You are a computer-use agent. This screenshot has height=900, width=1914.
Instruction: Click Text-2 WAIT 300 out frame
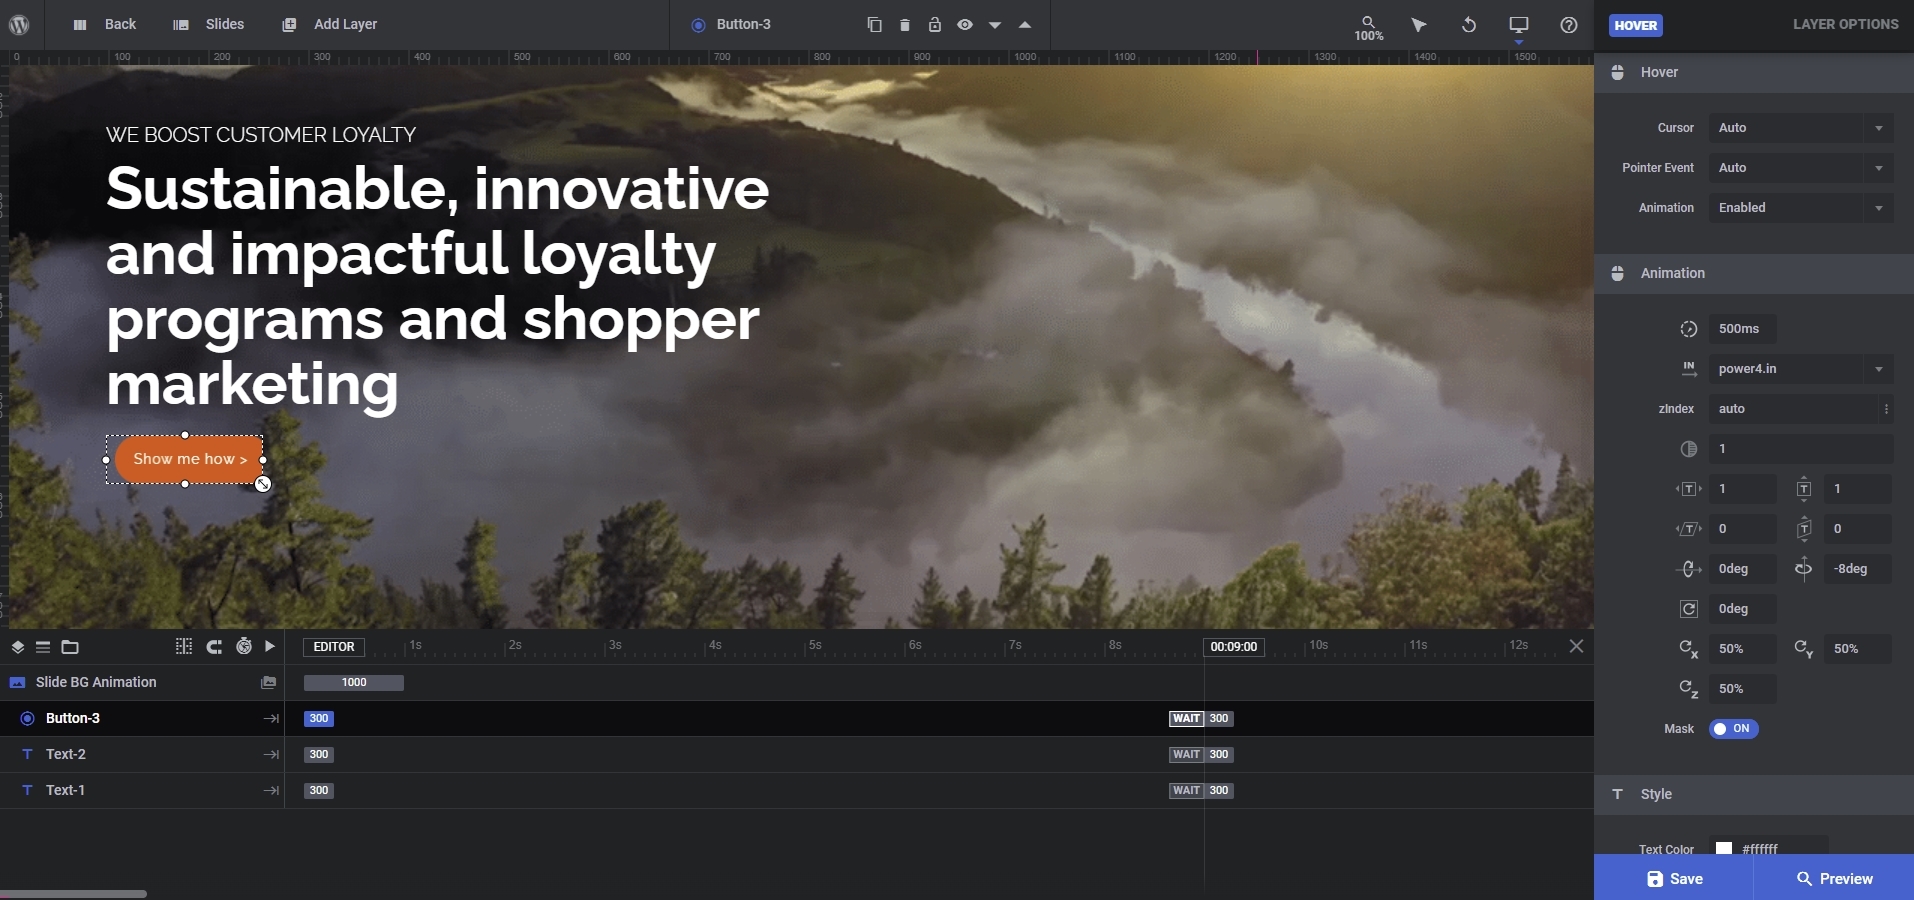pyautogui.click(x=1202, y=755)
